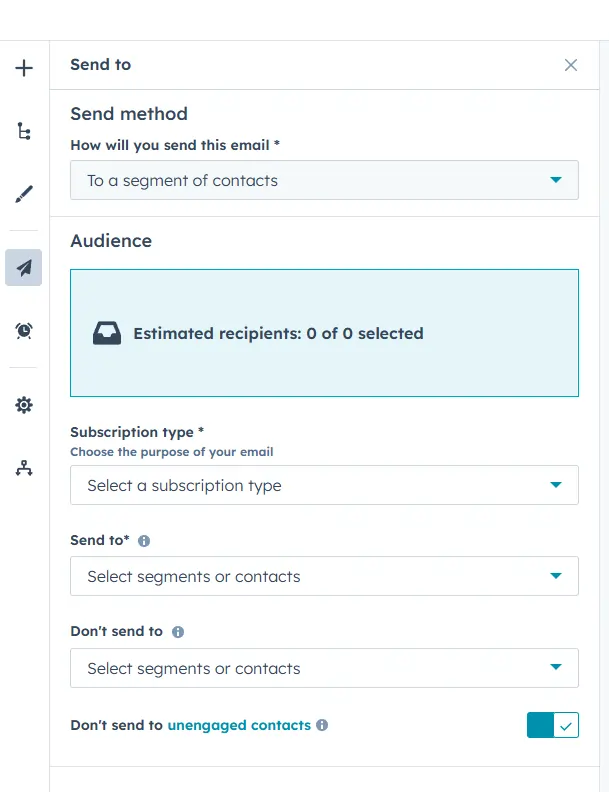Open the 'To a segment of contacts' dropdown
Screen dimensions: 609x792
(x=324, y=181)
